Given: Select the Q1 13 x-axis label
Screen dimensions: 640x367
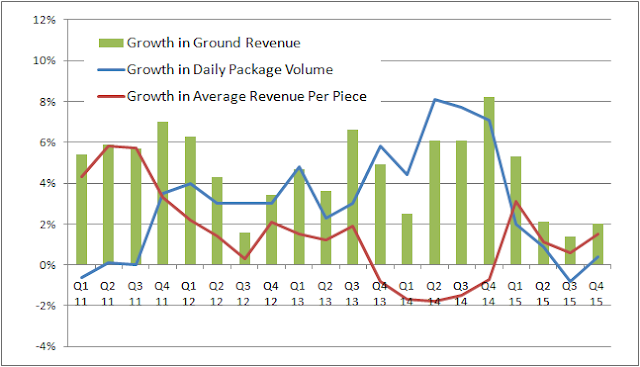Looking at the screenshot, I should [x=298, y=294].
